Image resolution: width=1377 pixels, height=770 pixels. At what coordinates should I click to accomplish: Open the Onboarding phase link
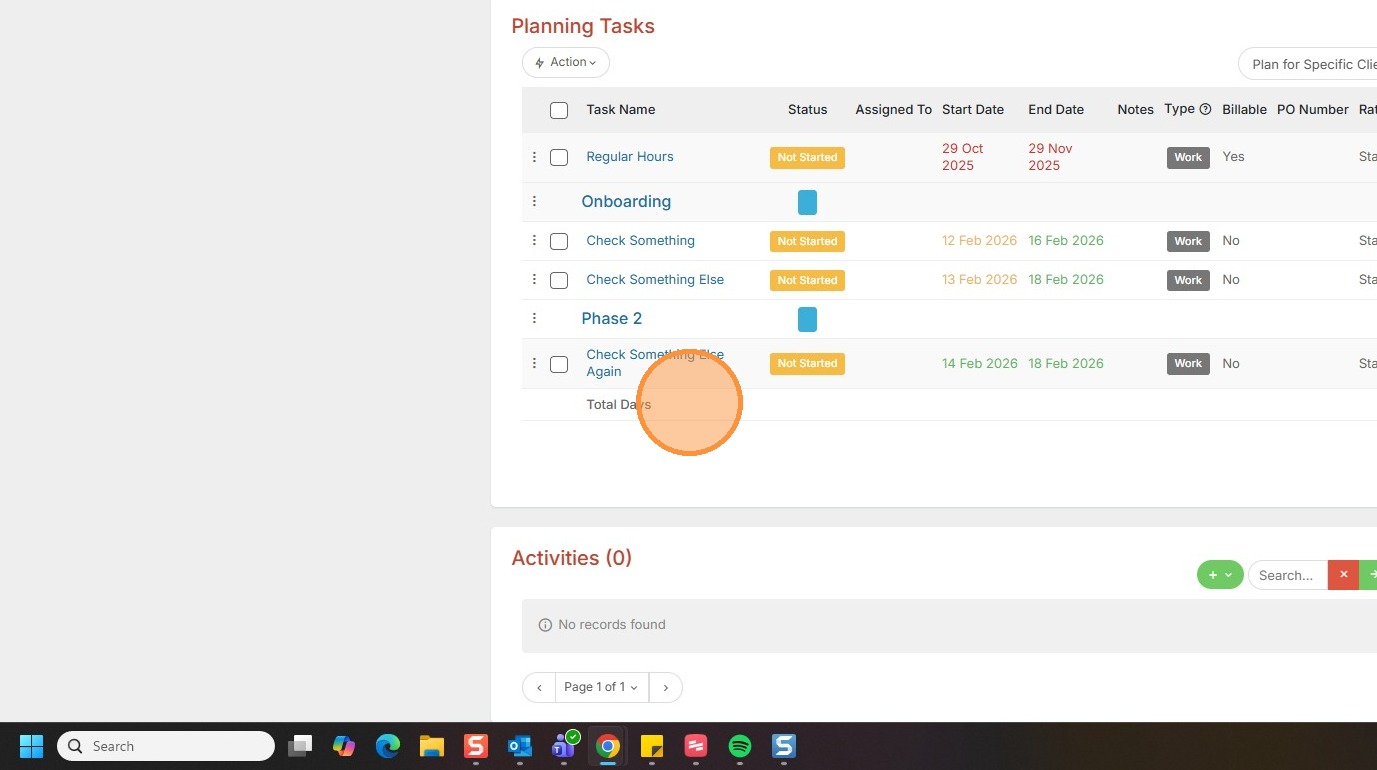pyautogui.click(x=626, y=201)
